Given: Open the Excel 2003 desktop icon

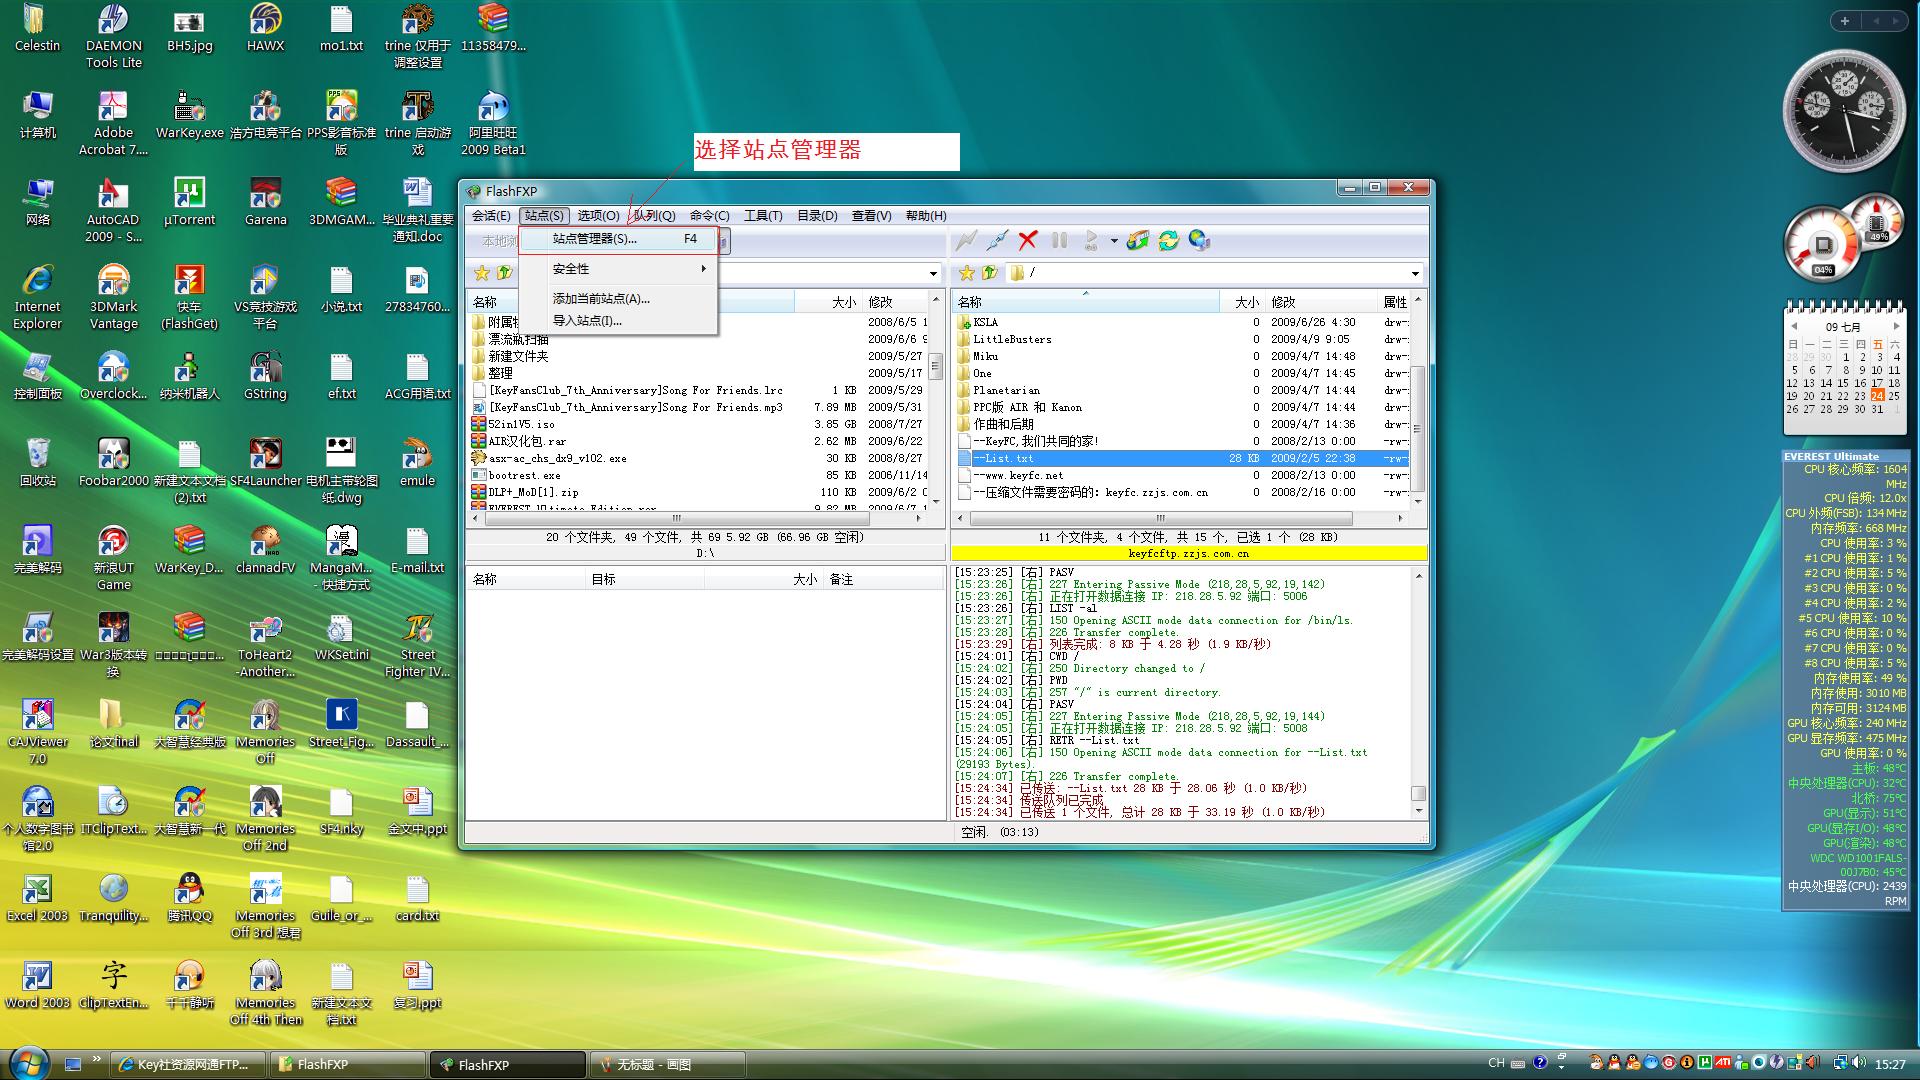Looking at the screenshot, I should [37, 898].
